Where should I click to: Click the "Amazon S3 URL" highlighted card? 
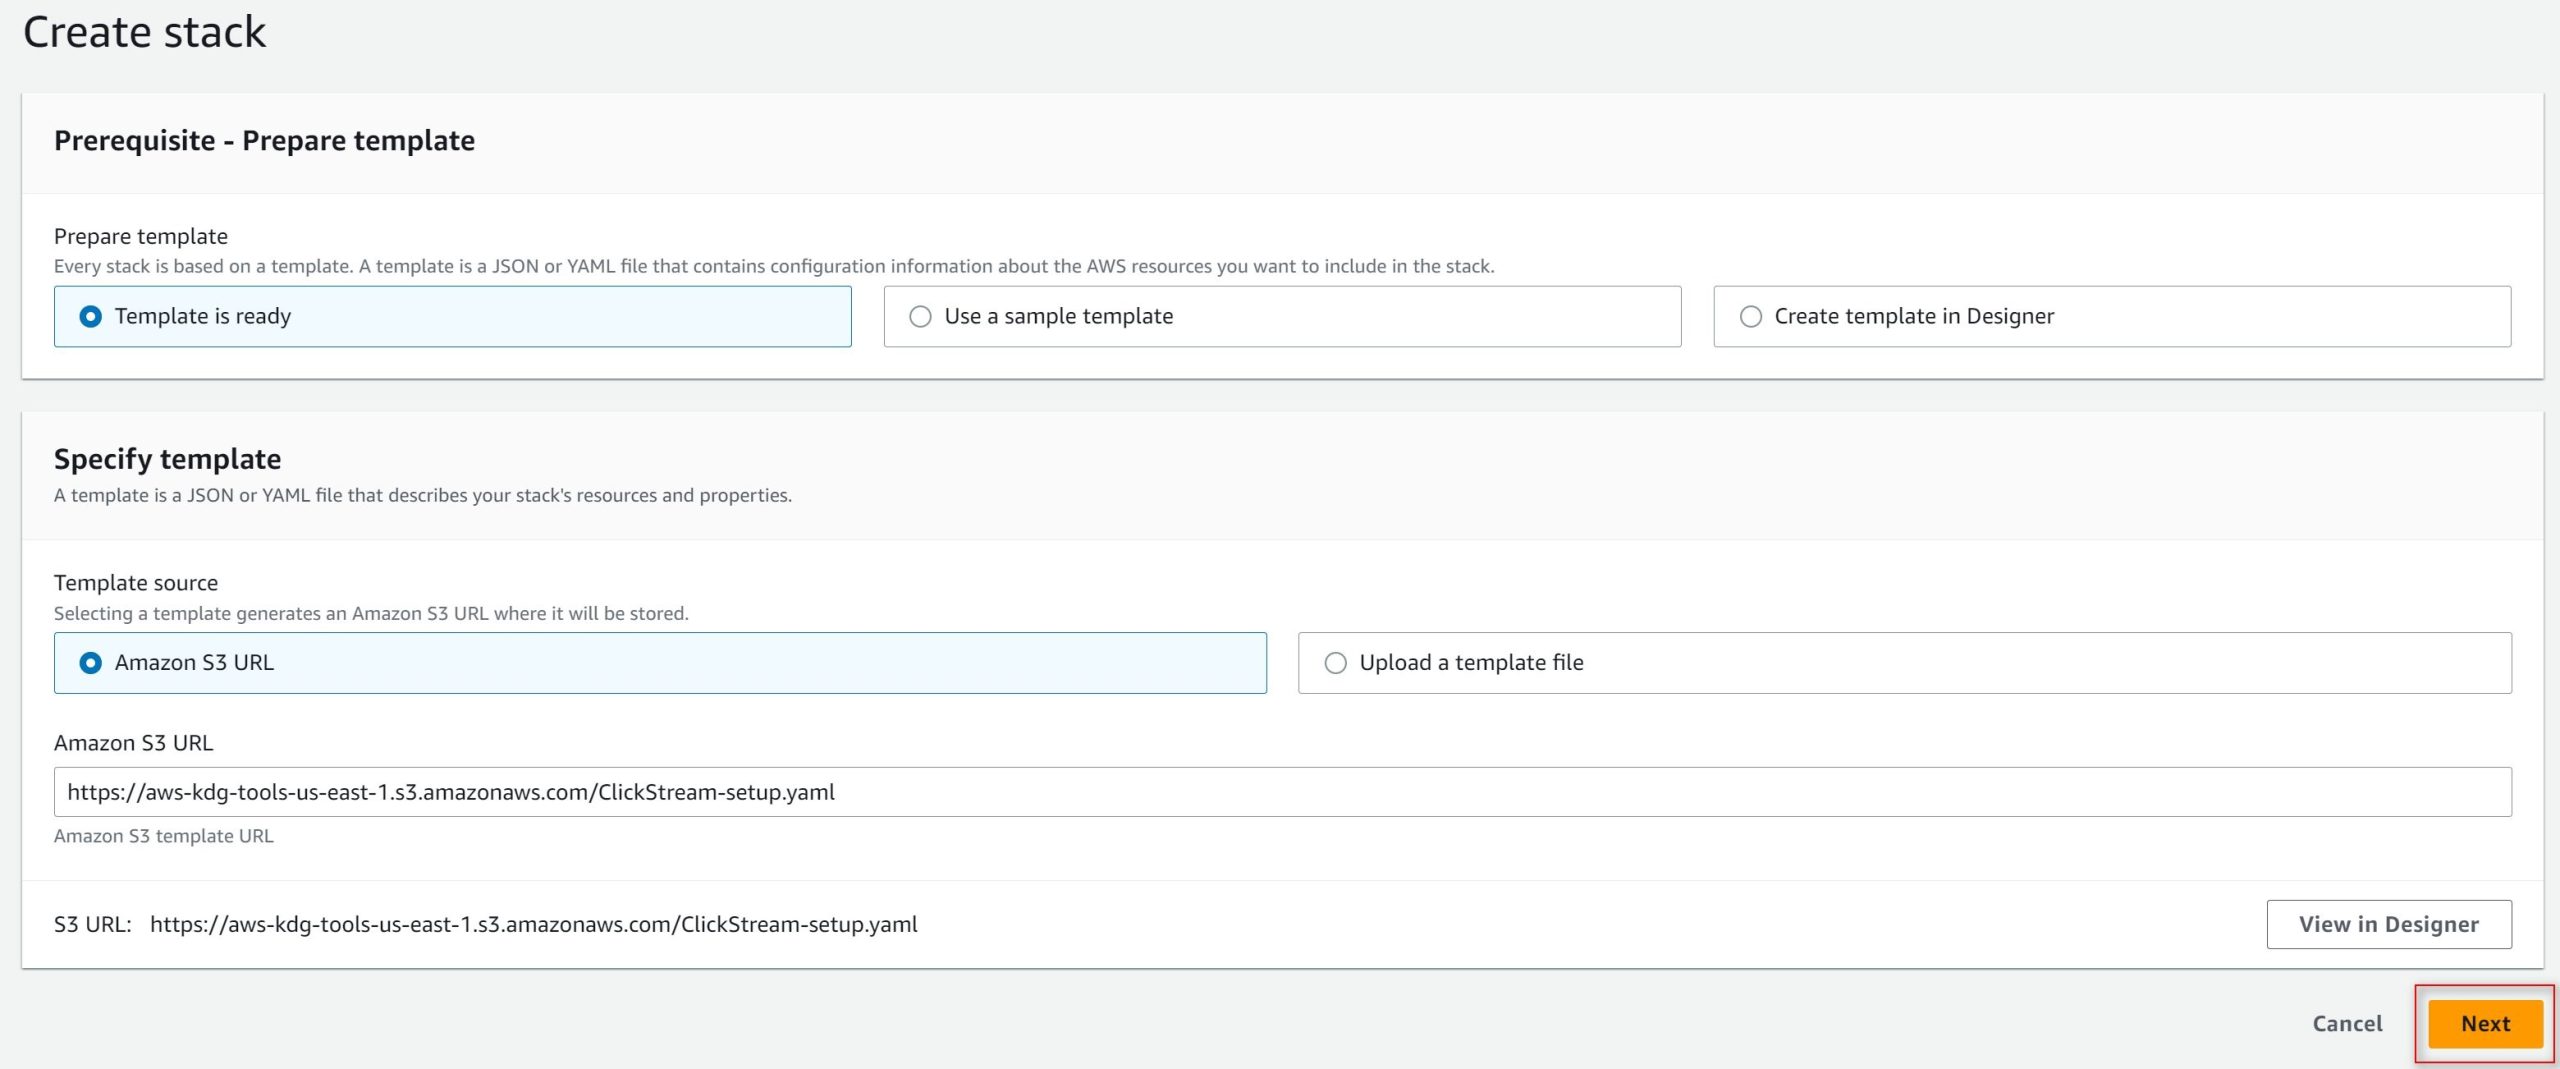[659, 662]
